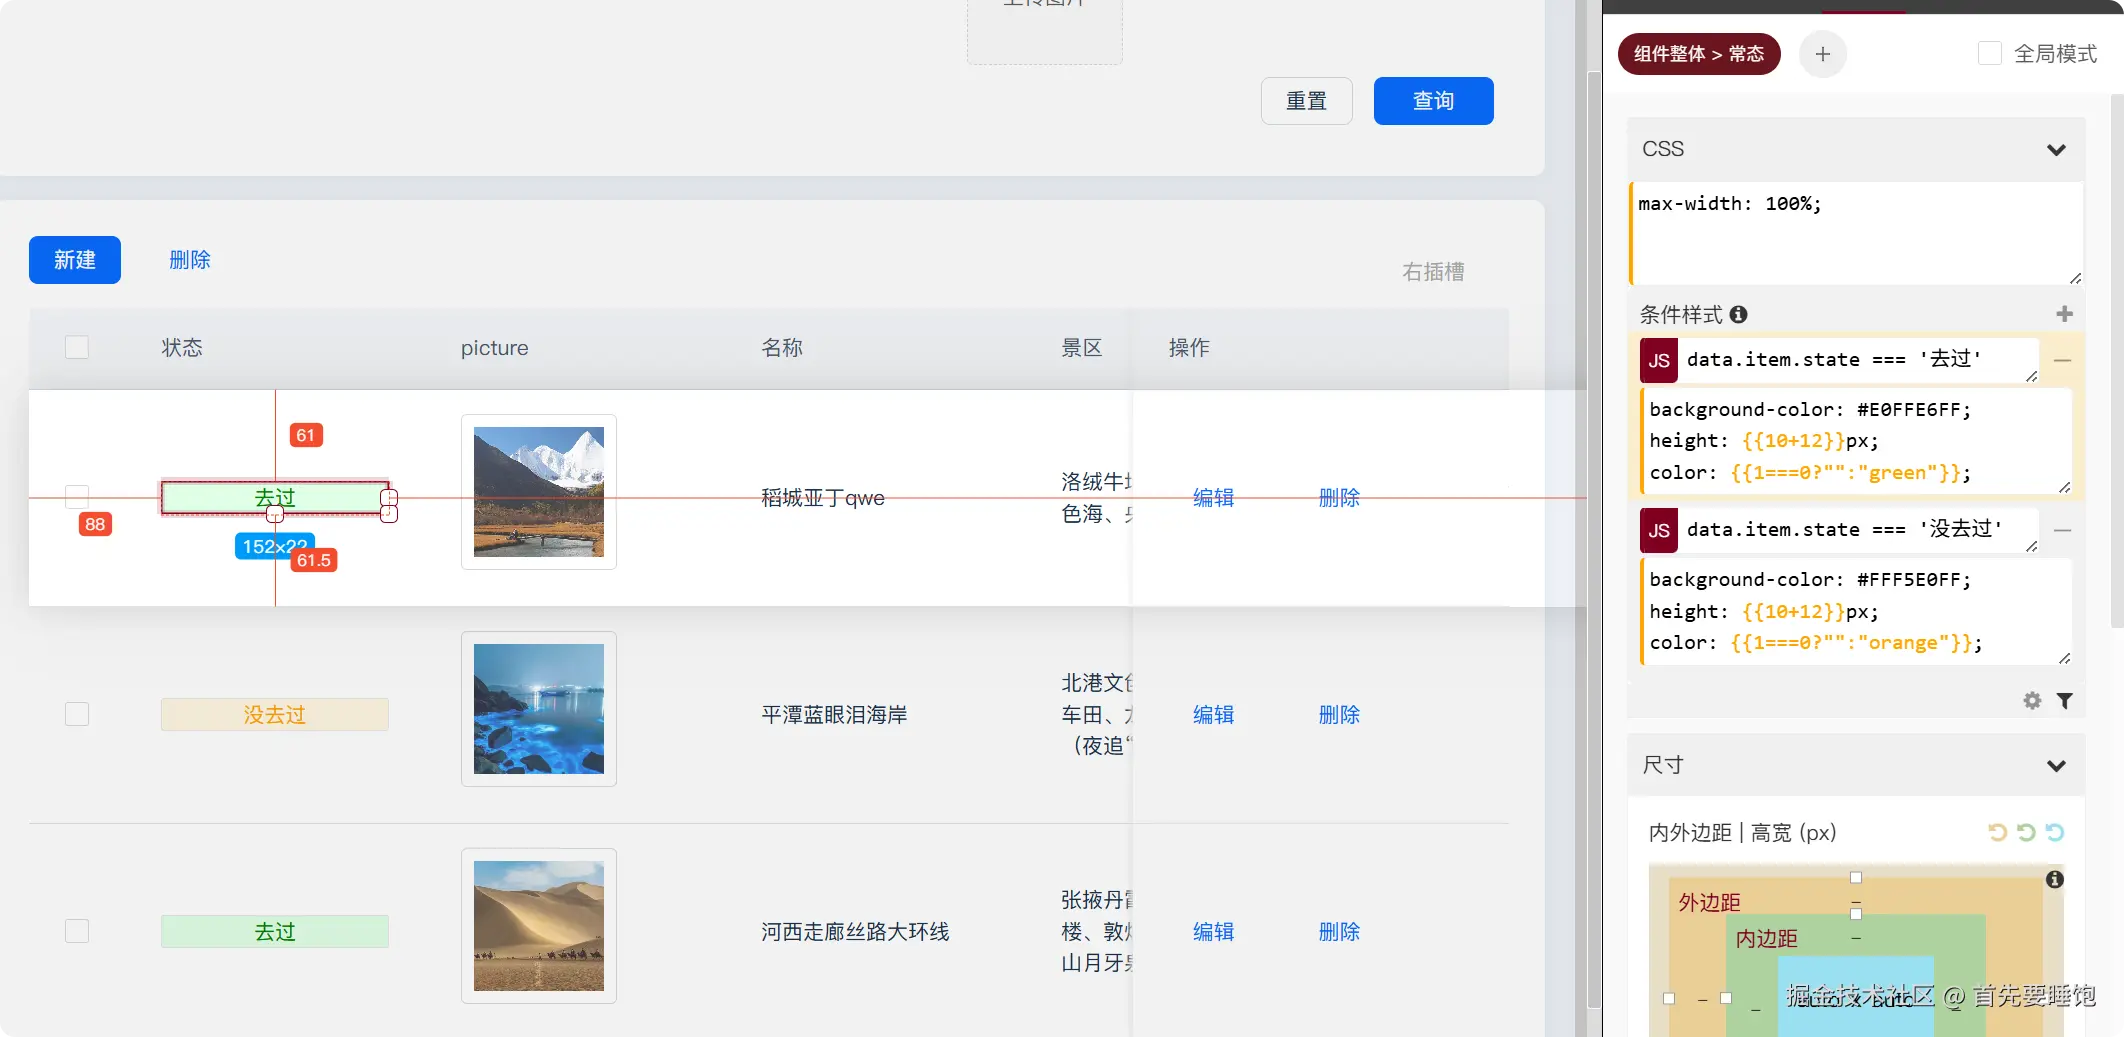Click 删除 in the 平潭蓝眼泪海岸 row

[x=1339, y=714]
